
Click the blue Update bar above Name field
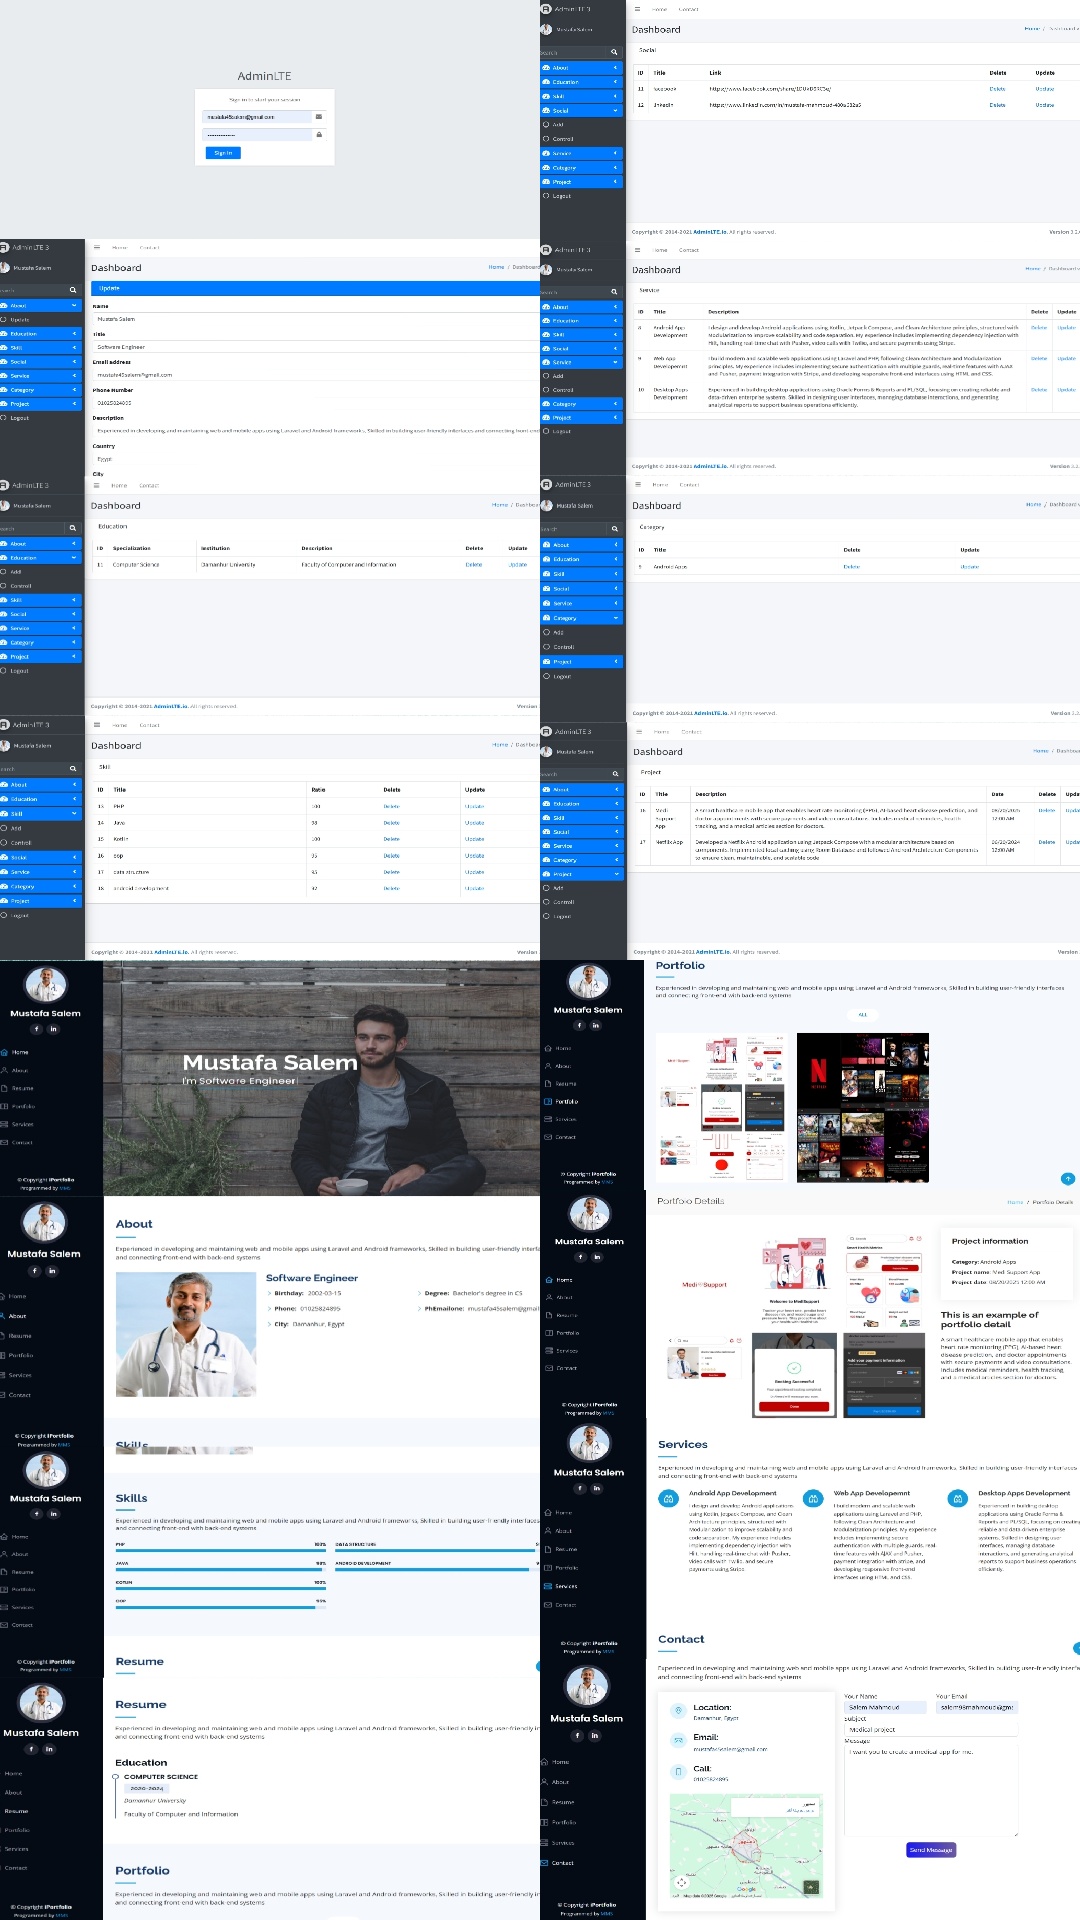pyautogui.click(x=315, y=288)
